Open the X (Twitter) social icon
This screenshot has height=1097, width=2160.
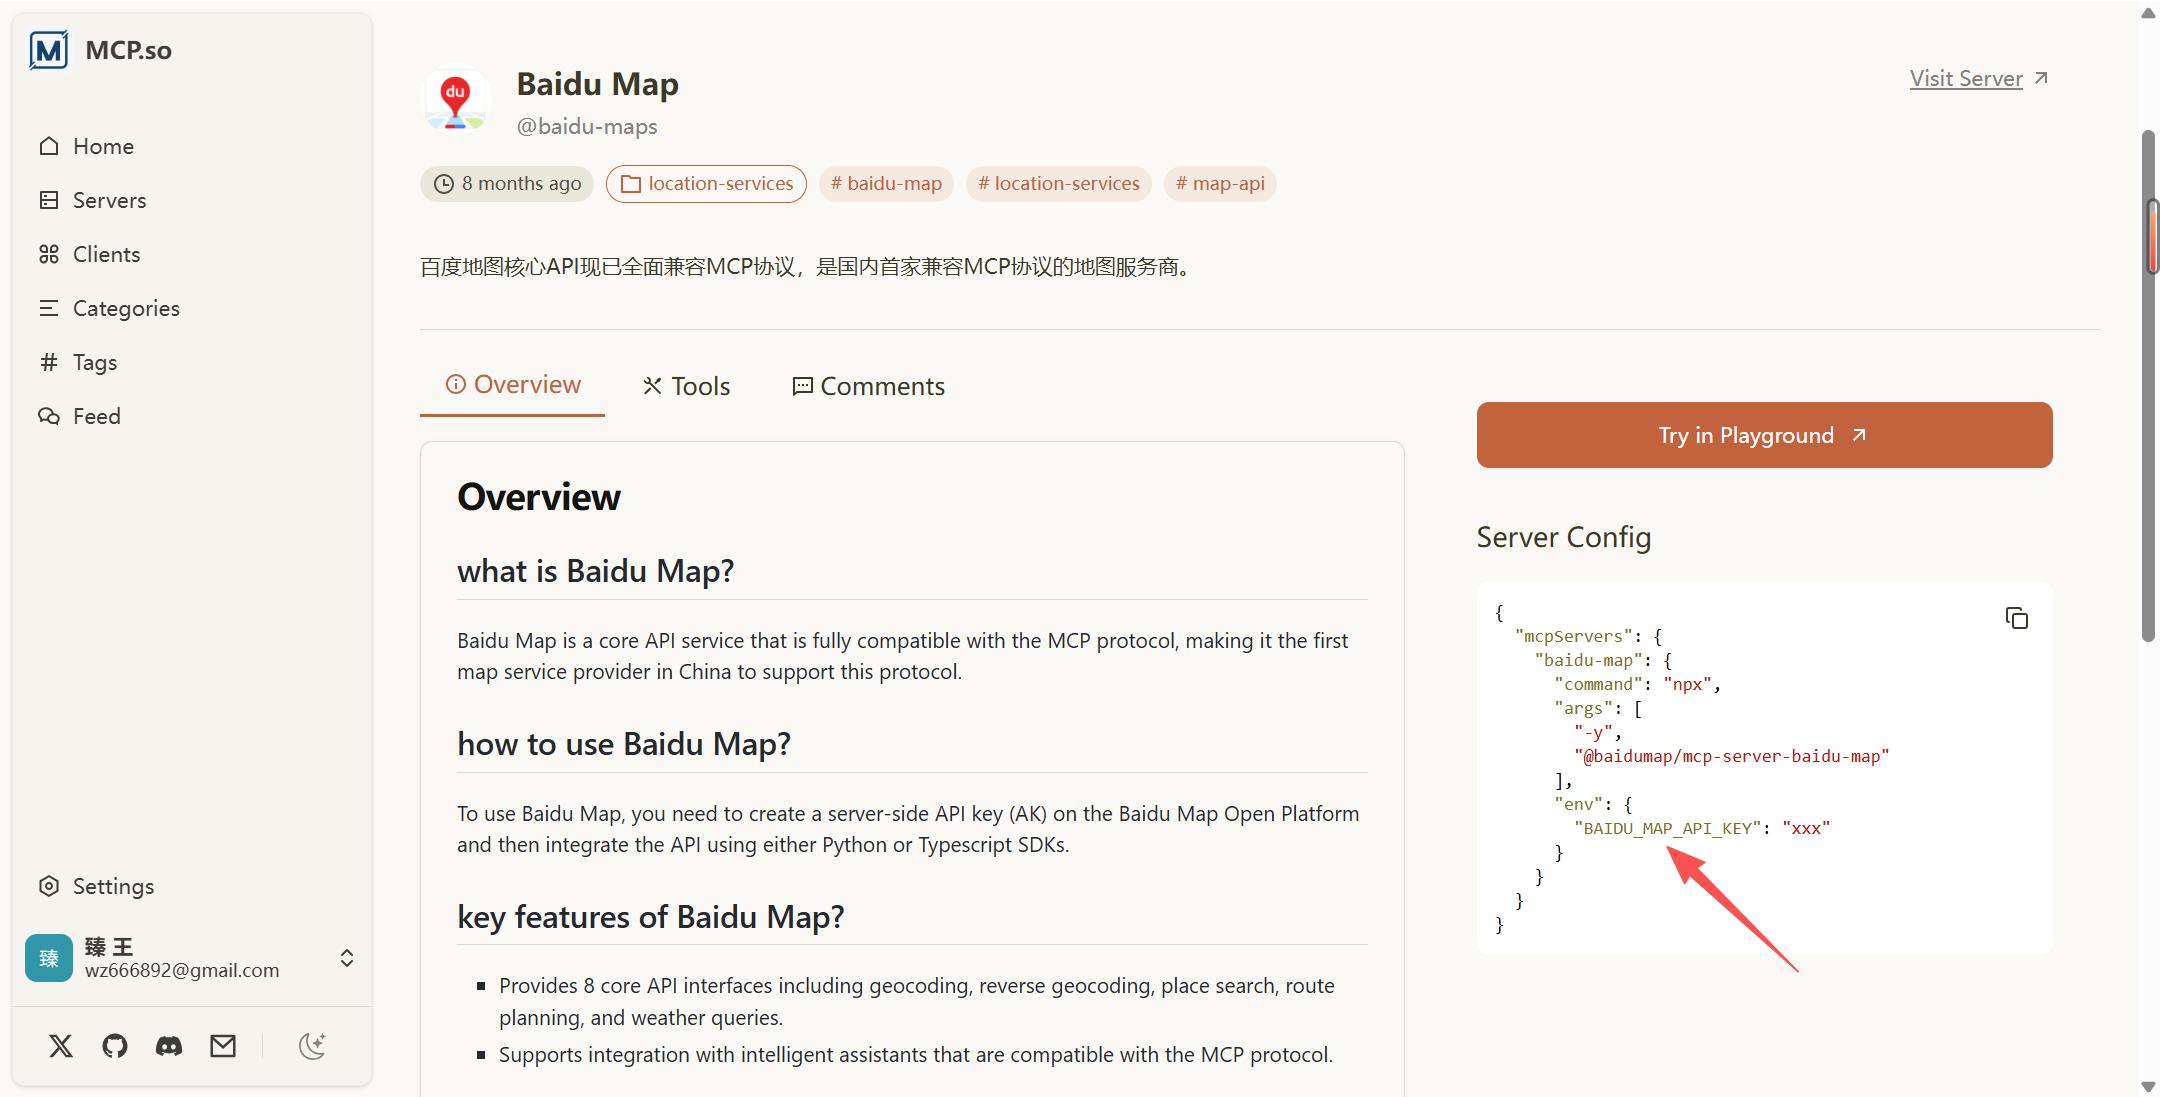pyautogui.click(x=61, y=1046)
